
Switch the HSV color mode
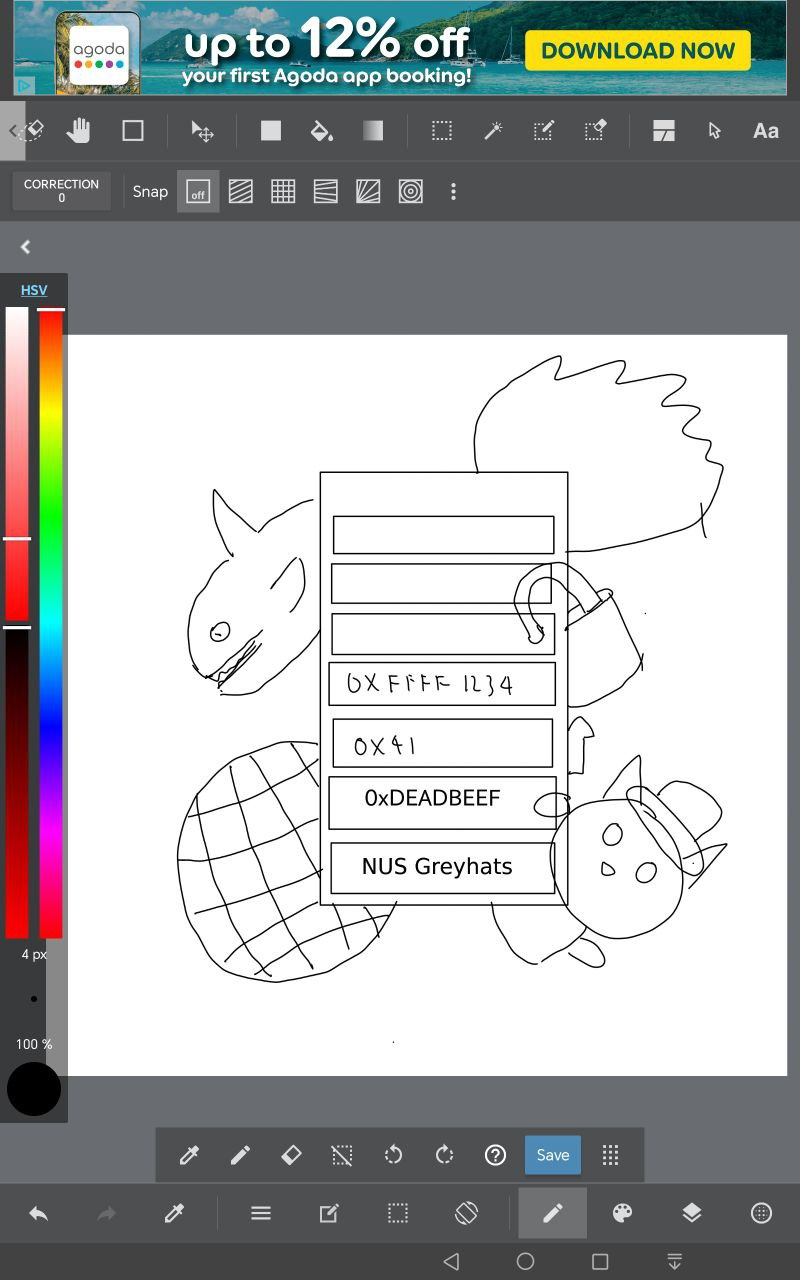(34, 290)
